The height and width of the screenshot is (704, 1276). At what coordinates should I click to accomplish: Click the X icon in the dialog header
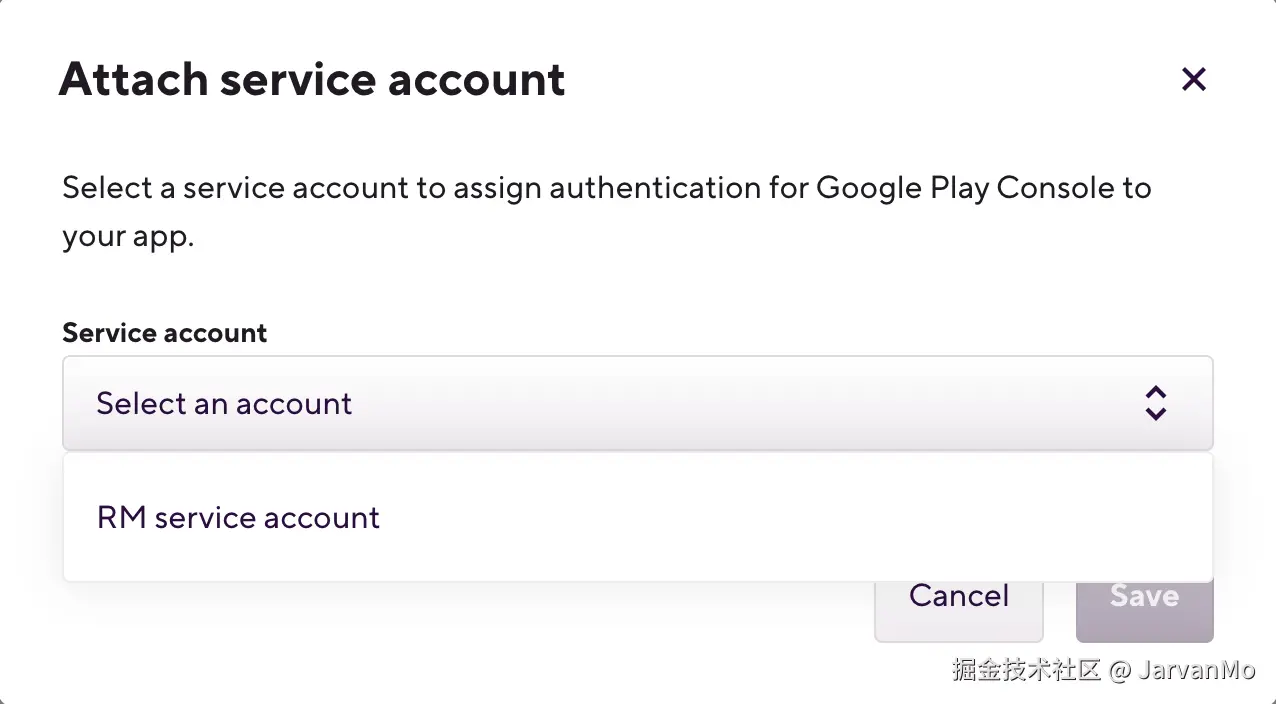1193,79
